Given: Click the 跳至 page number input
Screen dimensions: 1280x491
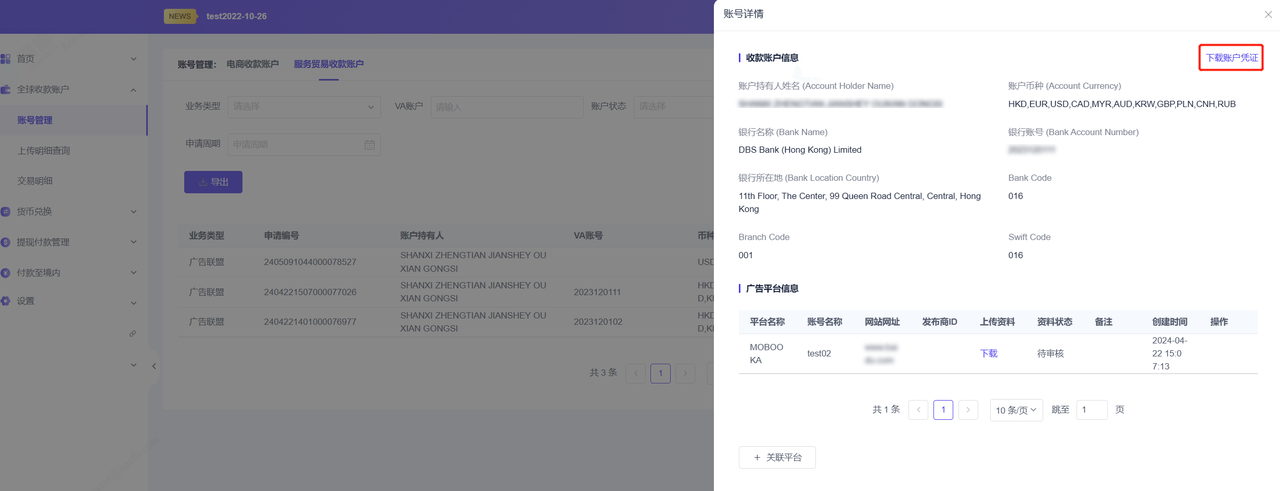Looking at the screenshot, I should [1091, 410].
